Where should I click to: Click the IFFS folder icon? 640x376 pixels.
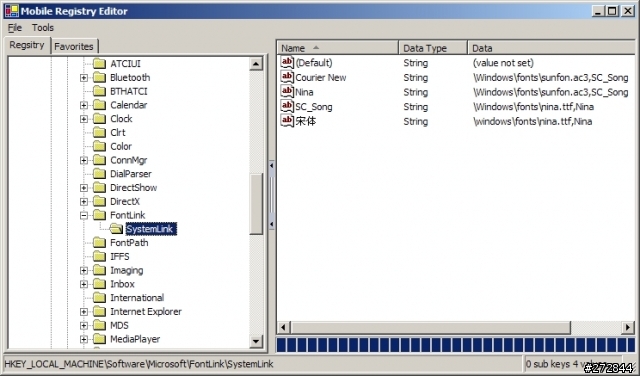coord(99,256)
